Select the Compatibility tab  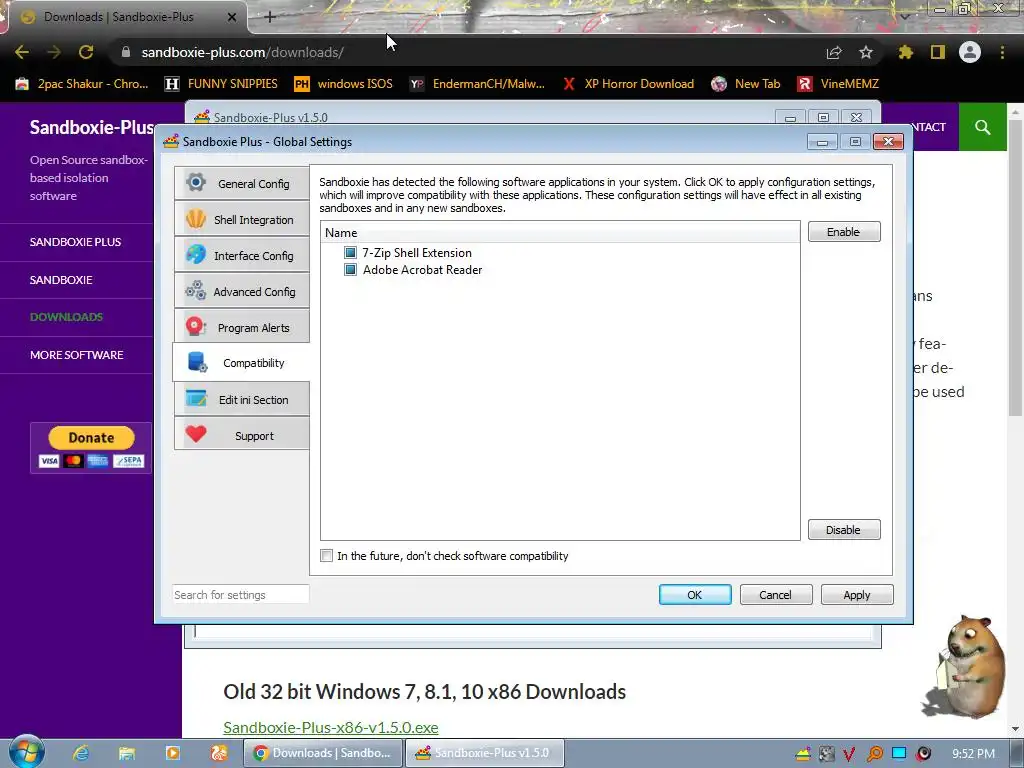coord(241,362)
